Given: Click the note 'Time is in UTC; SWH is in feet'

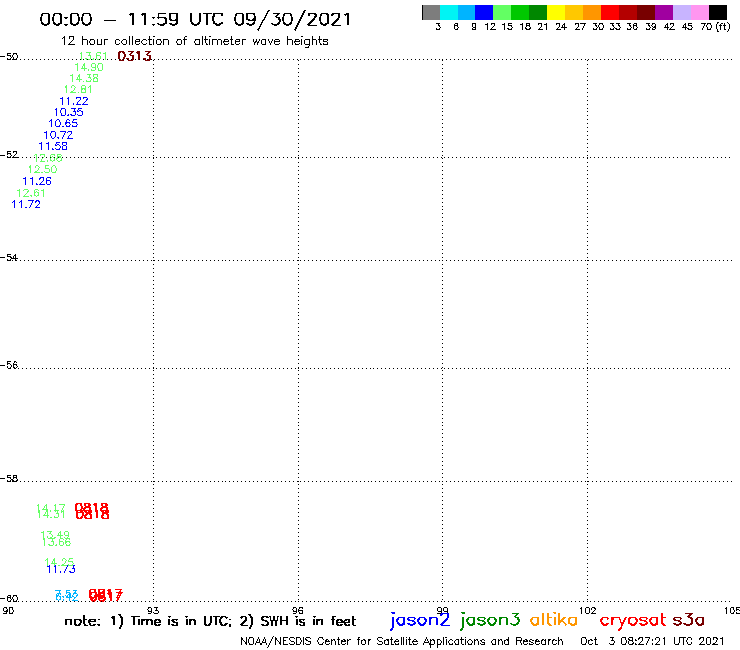Looking at the screenshot, I should point(210,621).
